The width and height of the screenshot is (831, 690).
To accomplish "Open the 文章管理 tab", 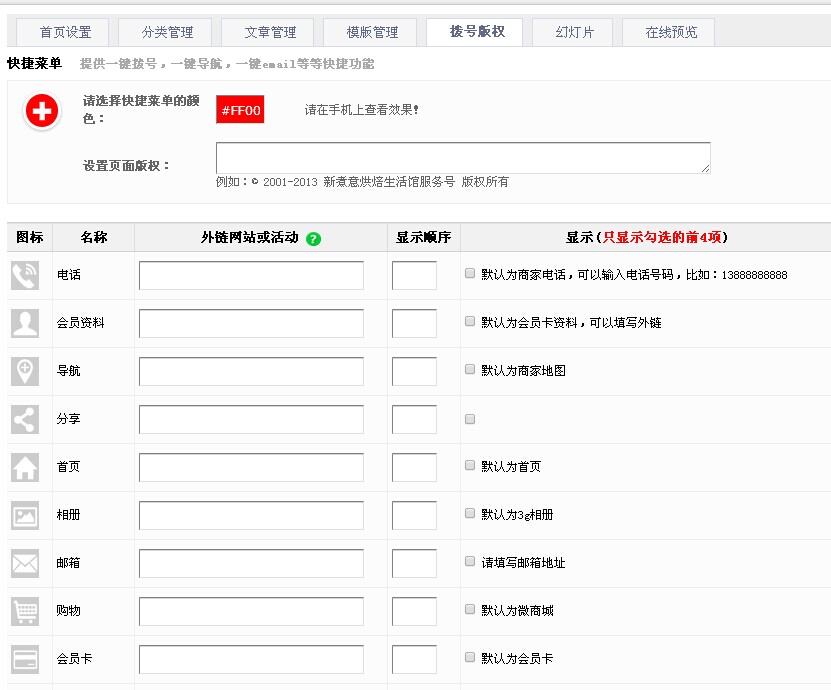I will tap(270, 32).
